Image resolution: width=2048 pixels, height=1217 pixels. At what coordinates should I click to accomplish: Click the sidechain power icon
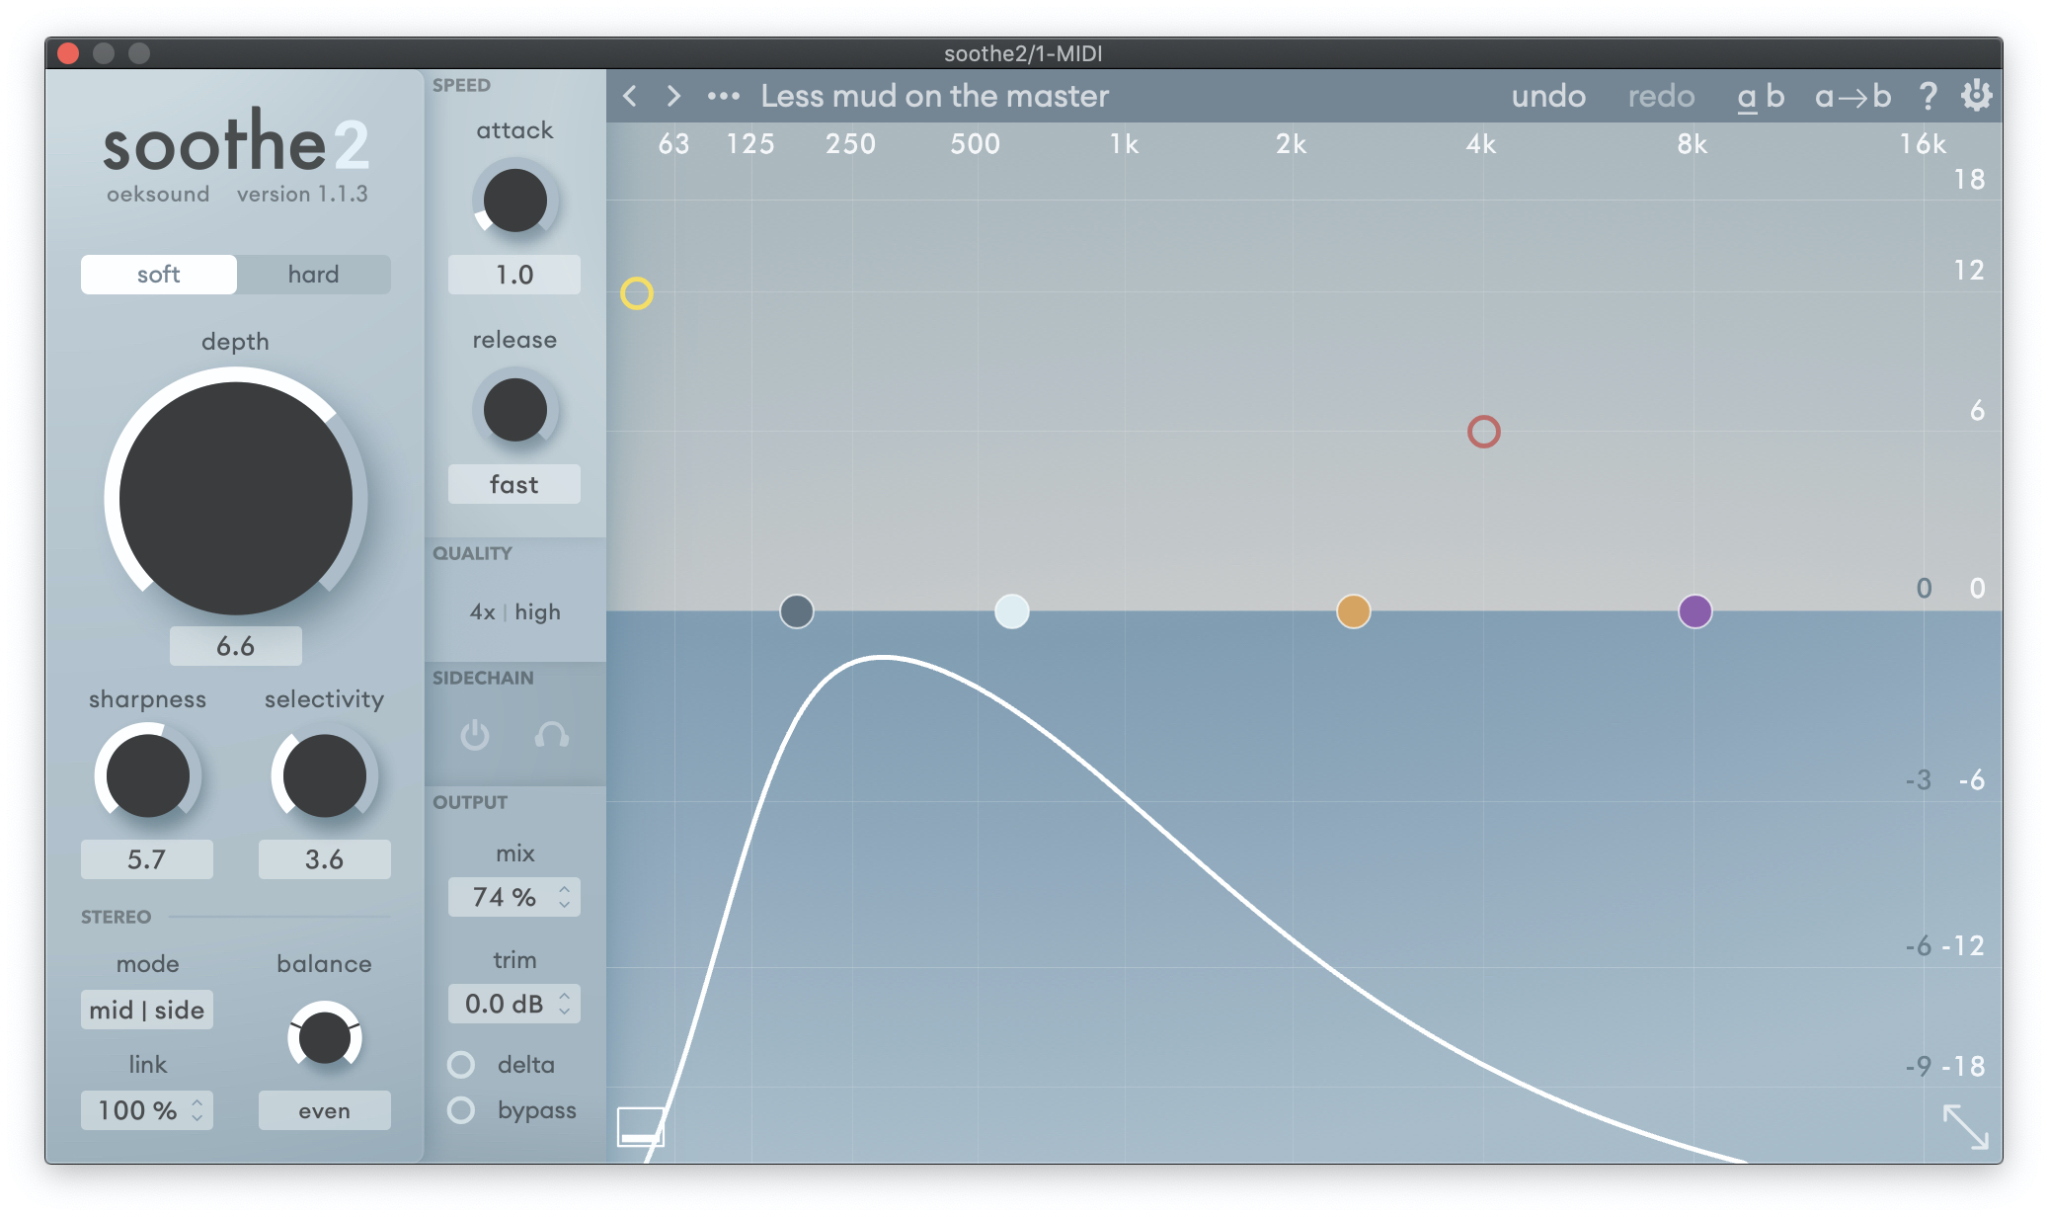click(475, 736)
